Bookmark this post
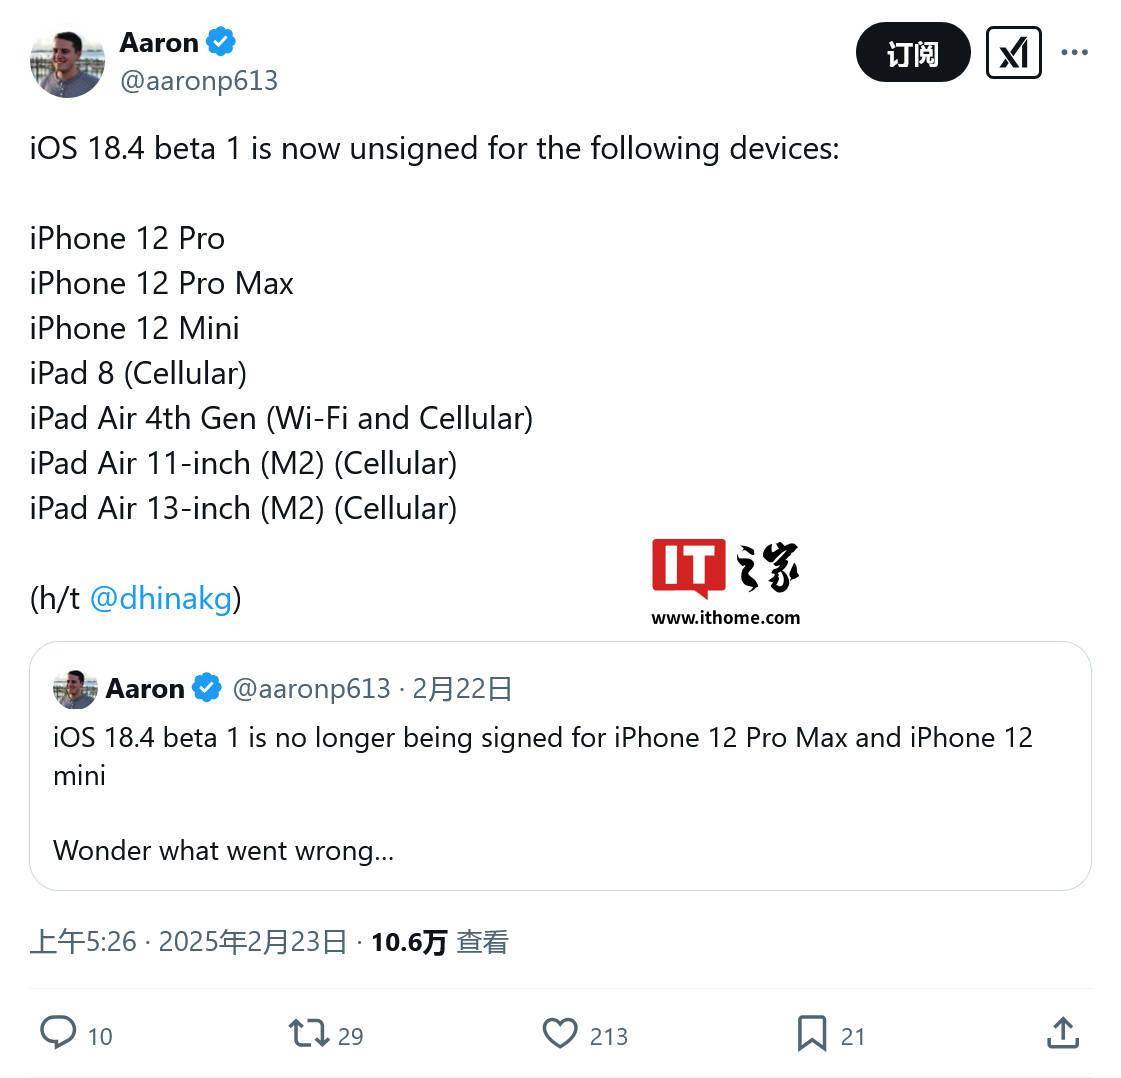 (812, 1034)
